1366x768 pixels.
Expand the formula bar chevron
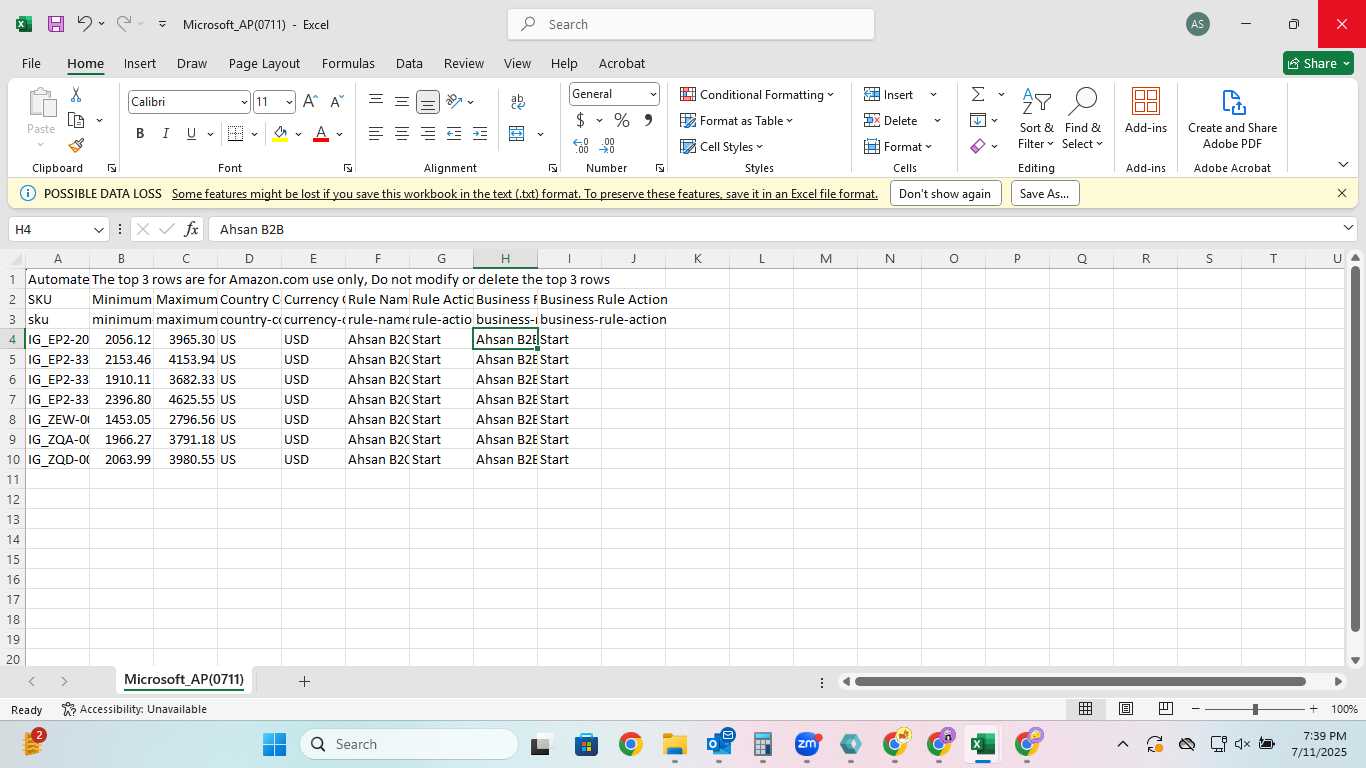pos(1348,229)
